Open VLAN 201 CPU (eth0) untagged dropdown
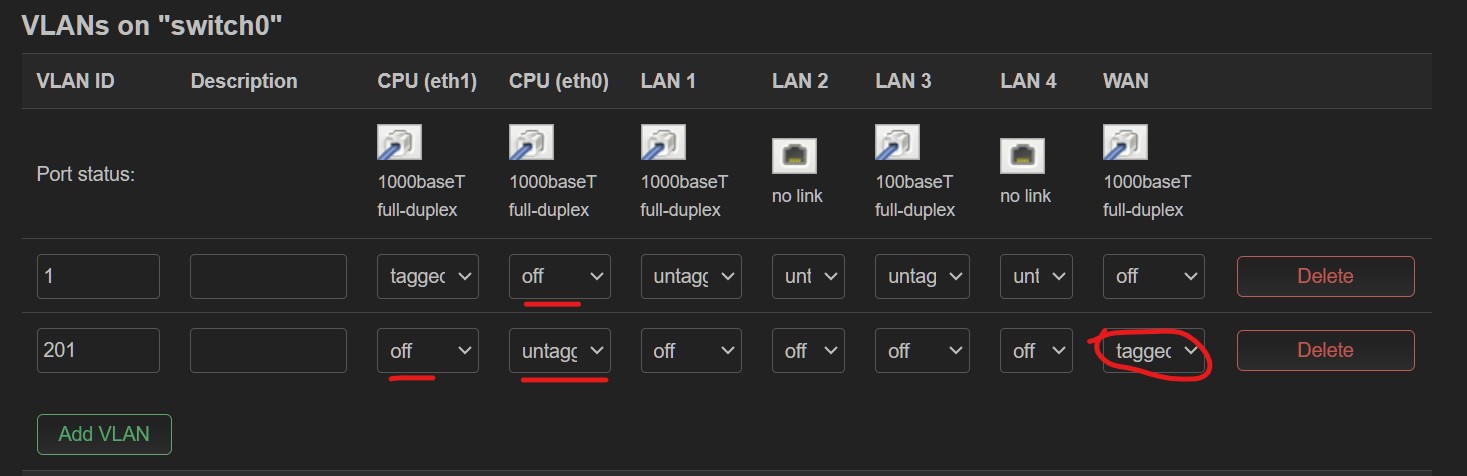1467x476 pixels. (560, 351)
